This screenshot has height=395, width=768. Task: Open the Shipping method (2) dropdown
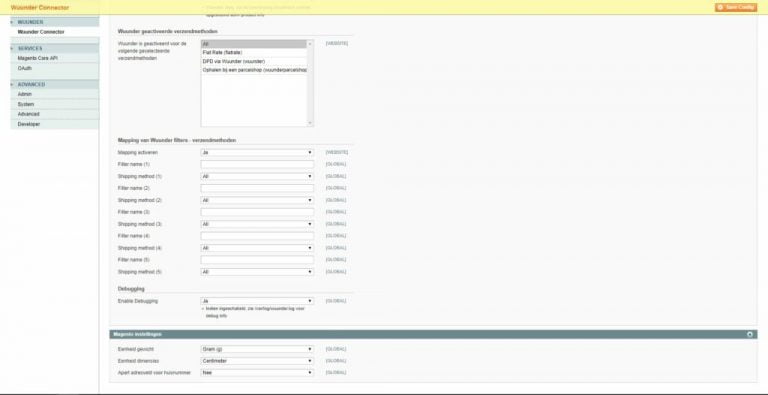coord(257,200)
